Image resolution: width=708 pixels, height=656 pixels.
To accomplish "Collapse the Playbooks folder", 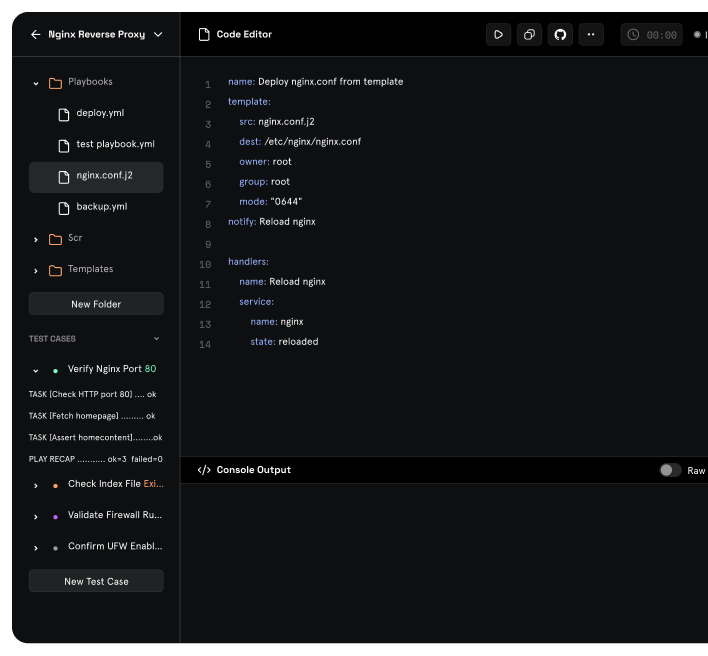I will point(36,83).
